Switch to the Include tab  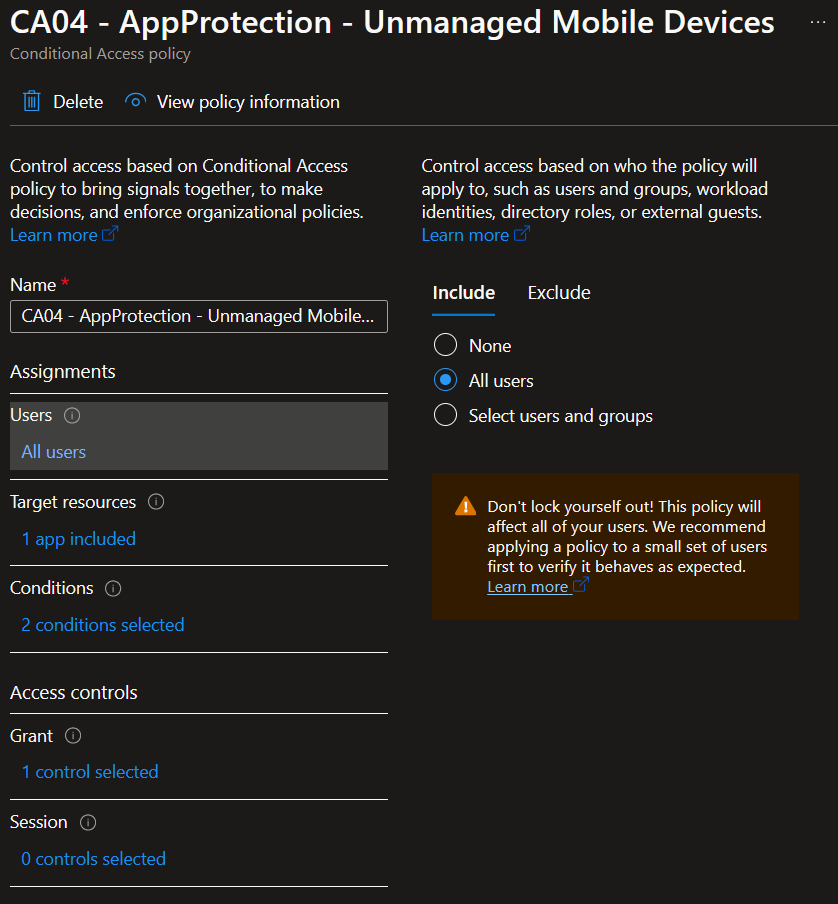463,293
